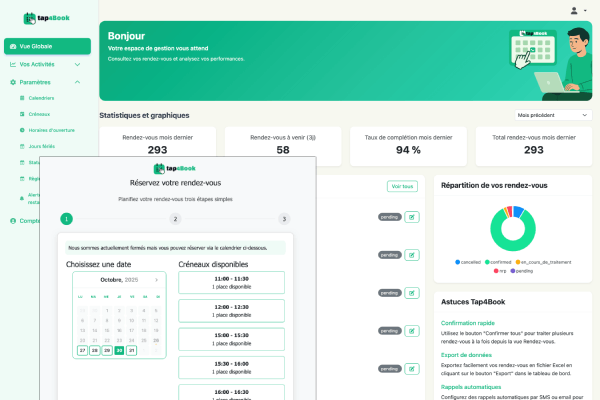Viewport: 600px width, 400px height.
Task: Select the 11:00 - 11:30 time slot
Action: [x=231, y=282]
